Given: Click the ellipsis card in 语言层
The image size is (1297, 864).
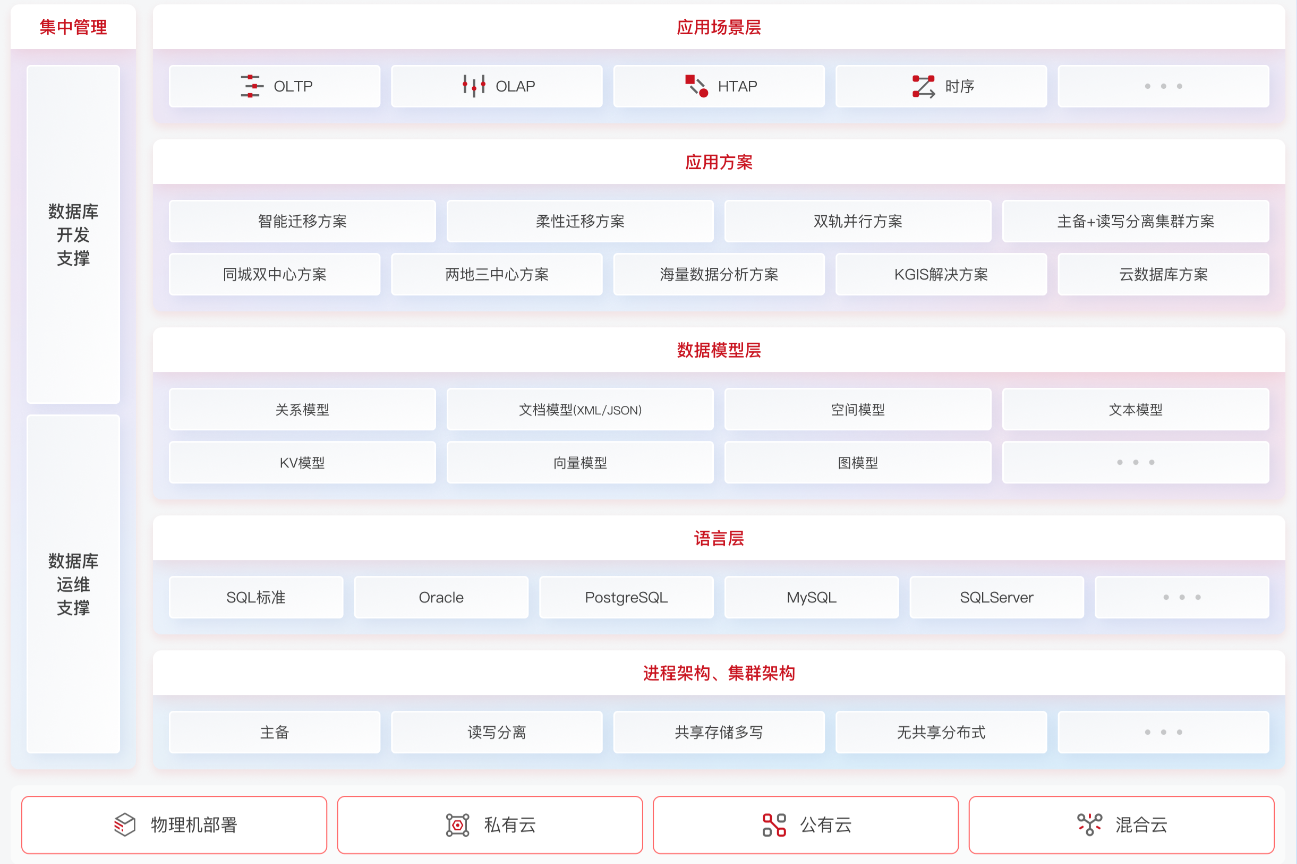Looking at the screenshot, I should [1182, 597].
